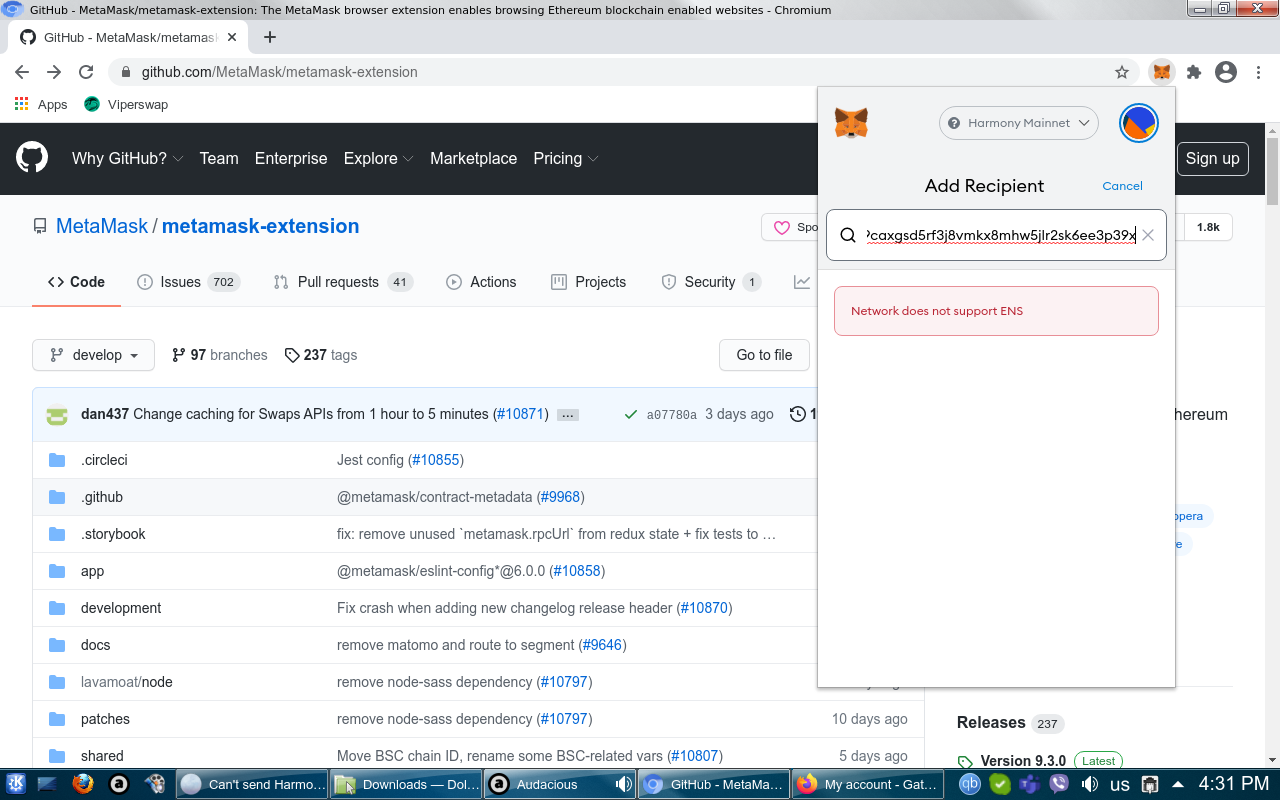
Task: Go forward in browser history
Action: coord(54,72)
